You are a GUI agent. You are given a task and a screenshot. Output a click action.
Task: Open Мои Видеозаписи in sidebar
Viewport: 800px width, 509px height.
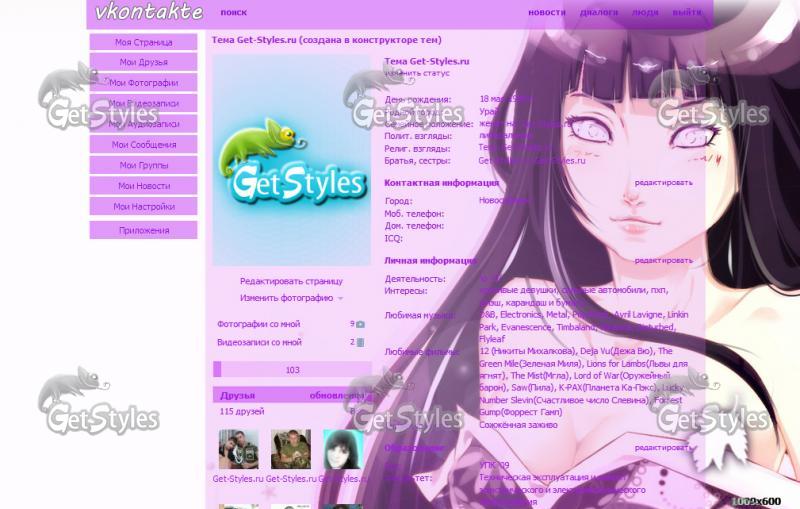(x=143, y=103)
